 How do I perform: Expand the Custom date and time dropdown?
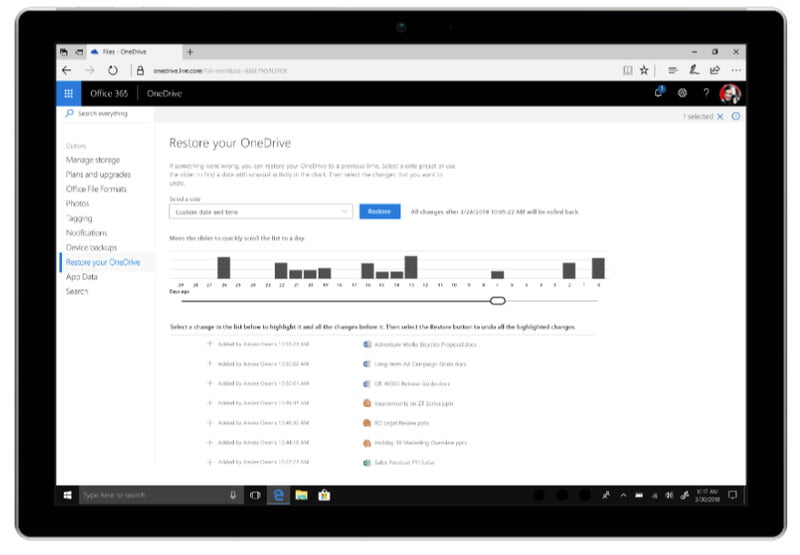(x=345, y=212)
